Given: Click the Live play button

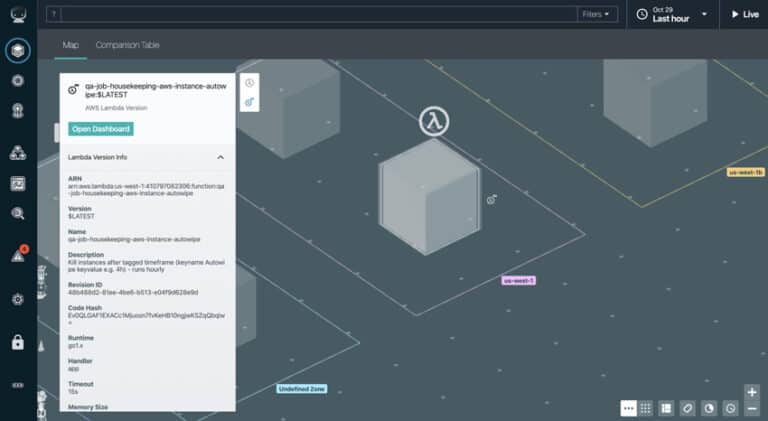Looking at the screenshot, I should pos(744,15).
